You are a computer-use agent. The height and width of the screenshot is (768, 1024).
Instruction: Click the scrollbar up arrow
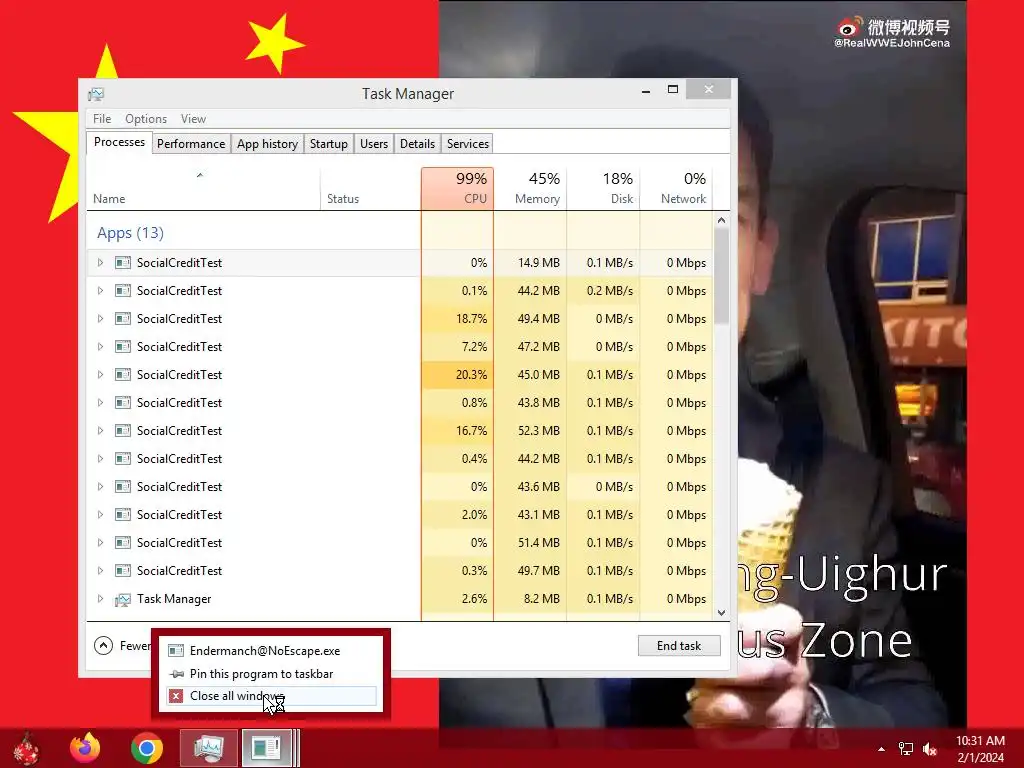coord(722,220)
